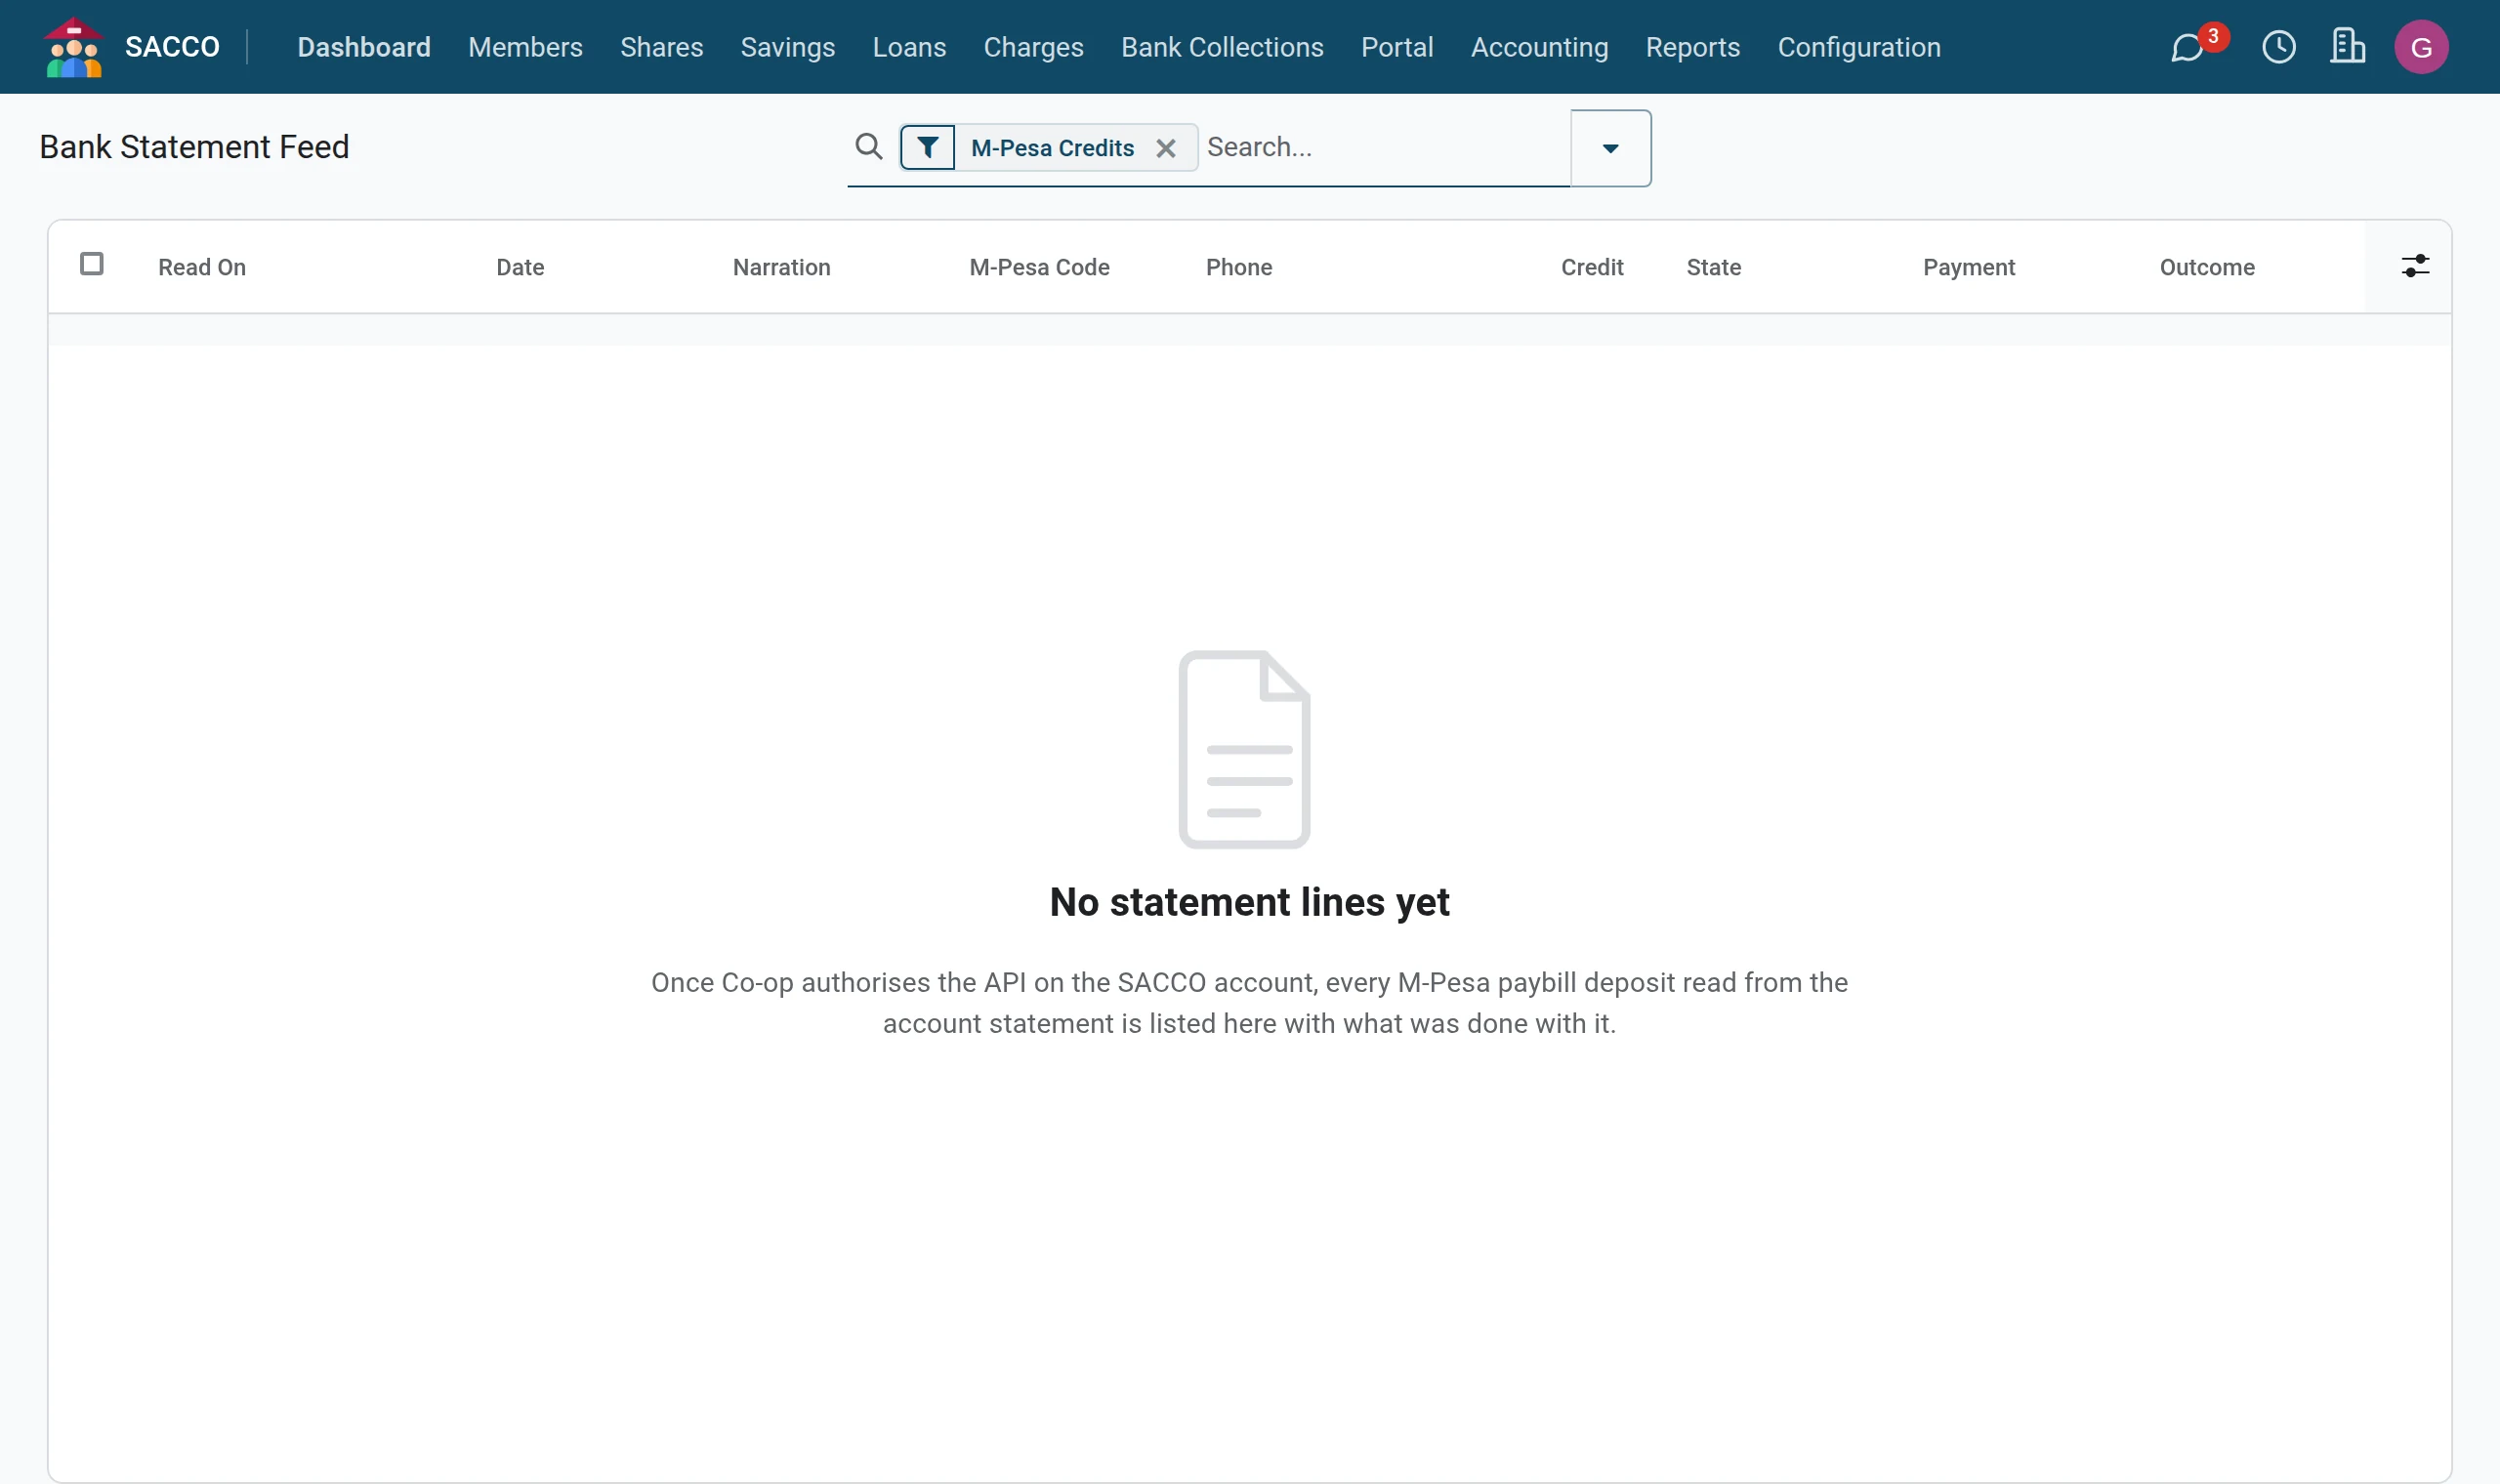Viewport: 2500px width, 1484px height.
Task: Open the company switcher building icon
Action: tap(2347, 47)
